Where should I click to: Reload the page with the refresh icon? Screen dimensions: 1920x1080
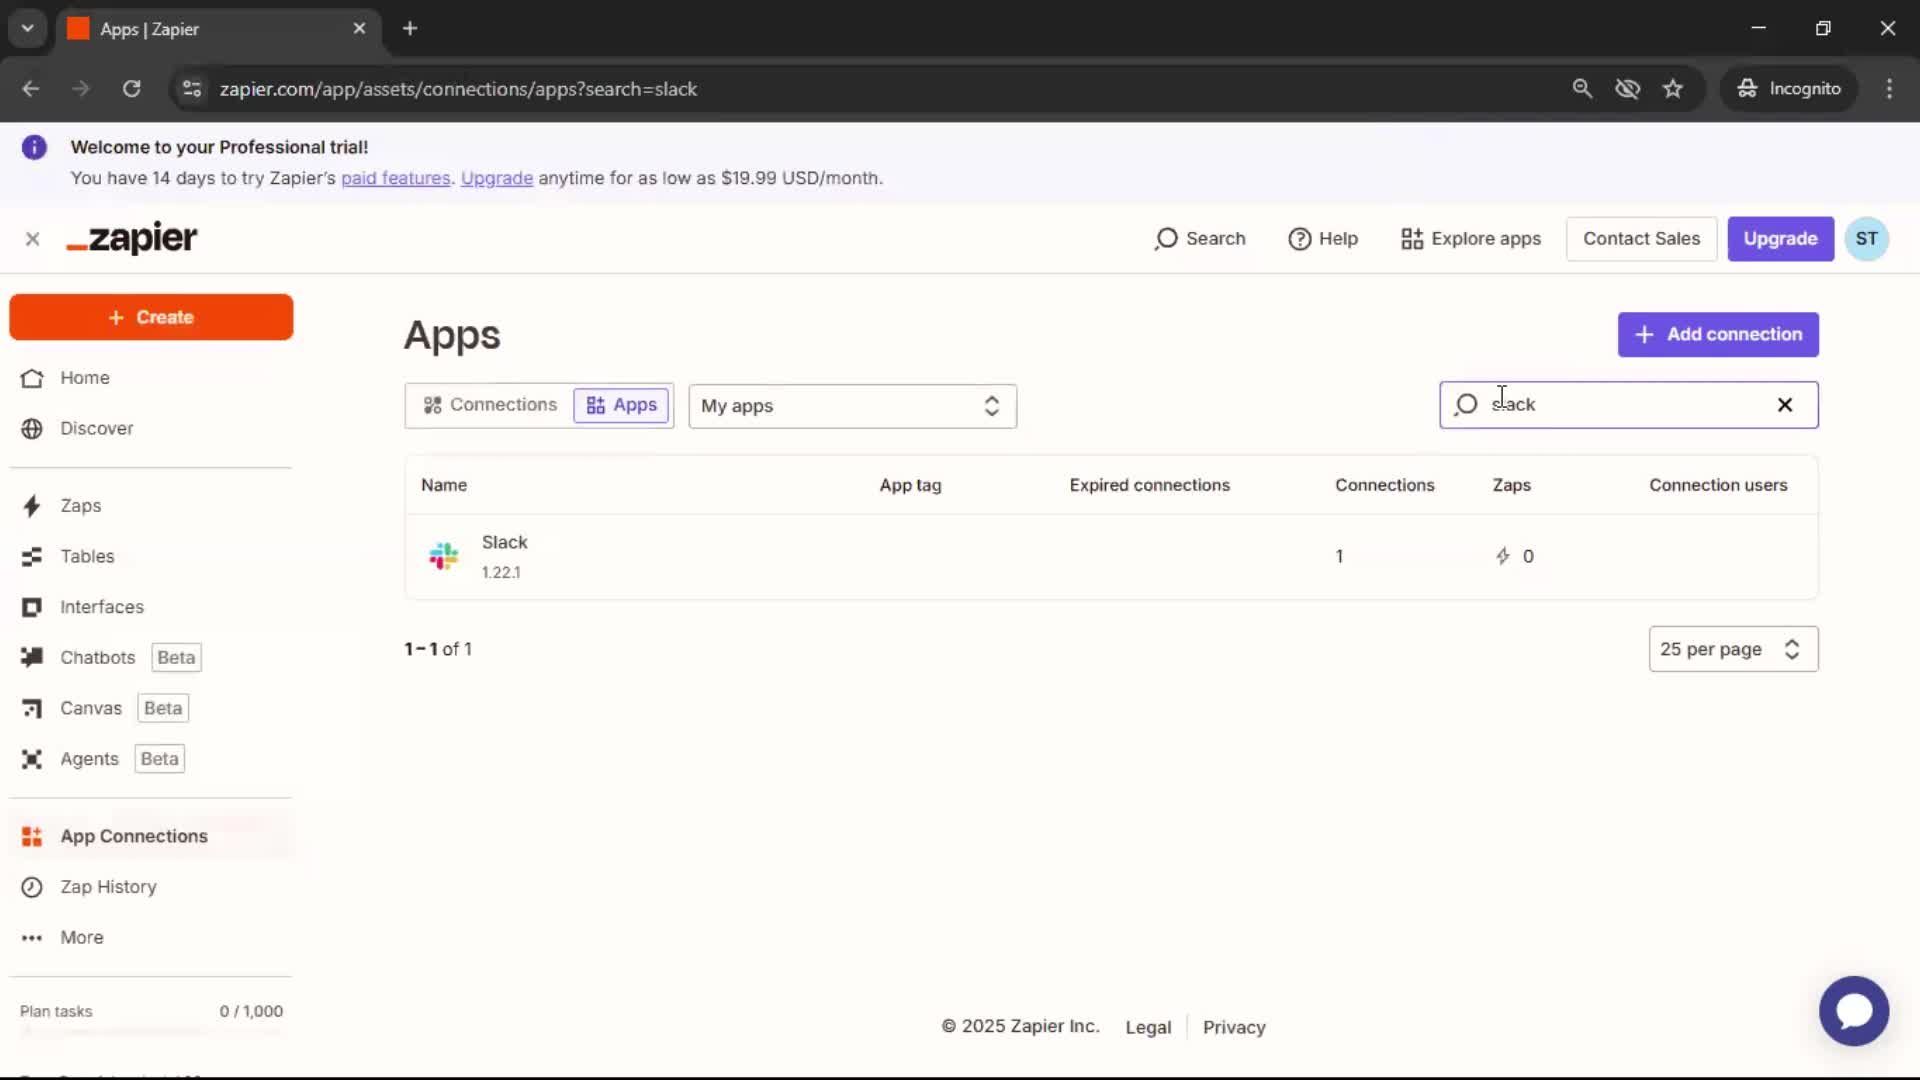131,89
